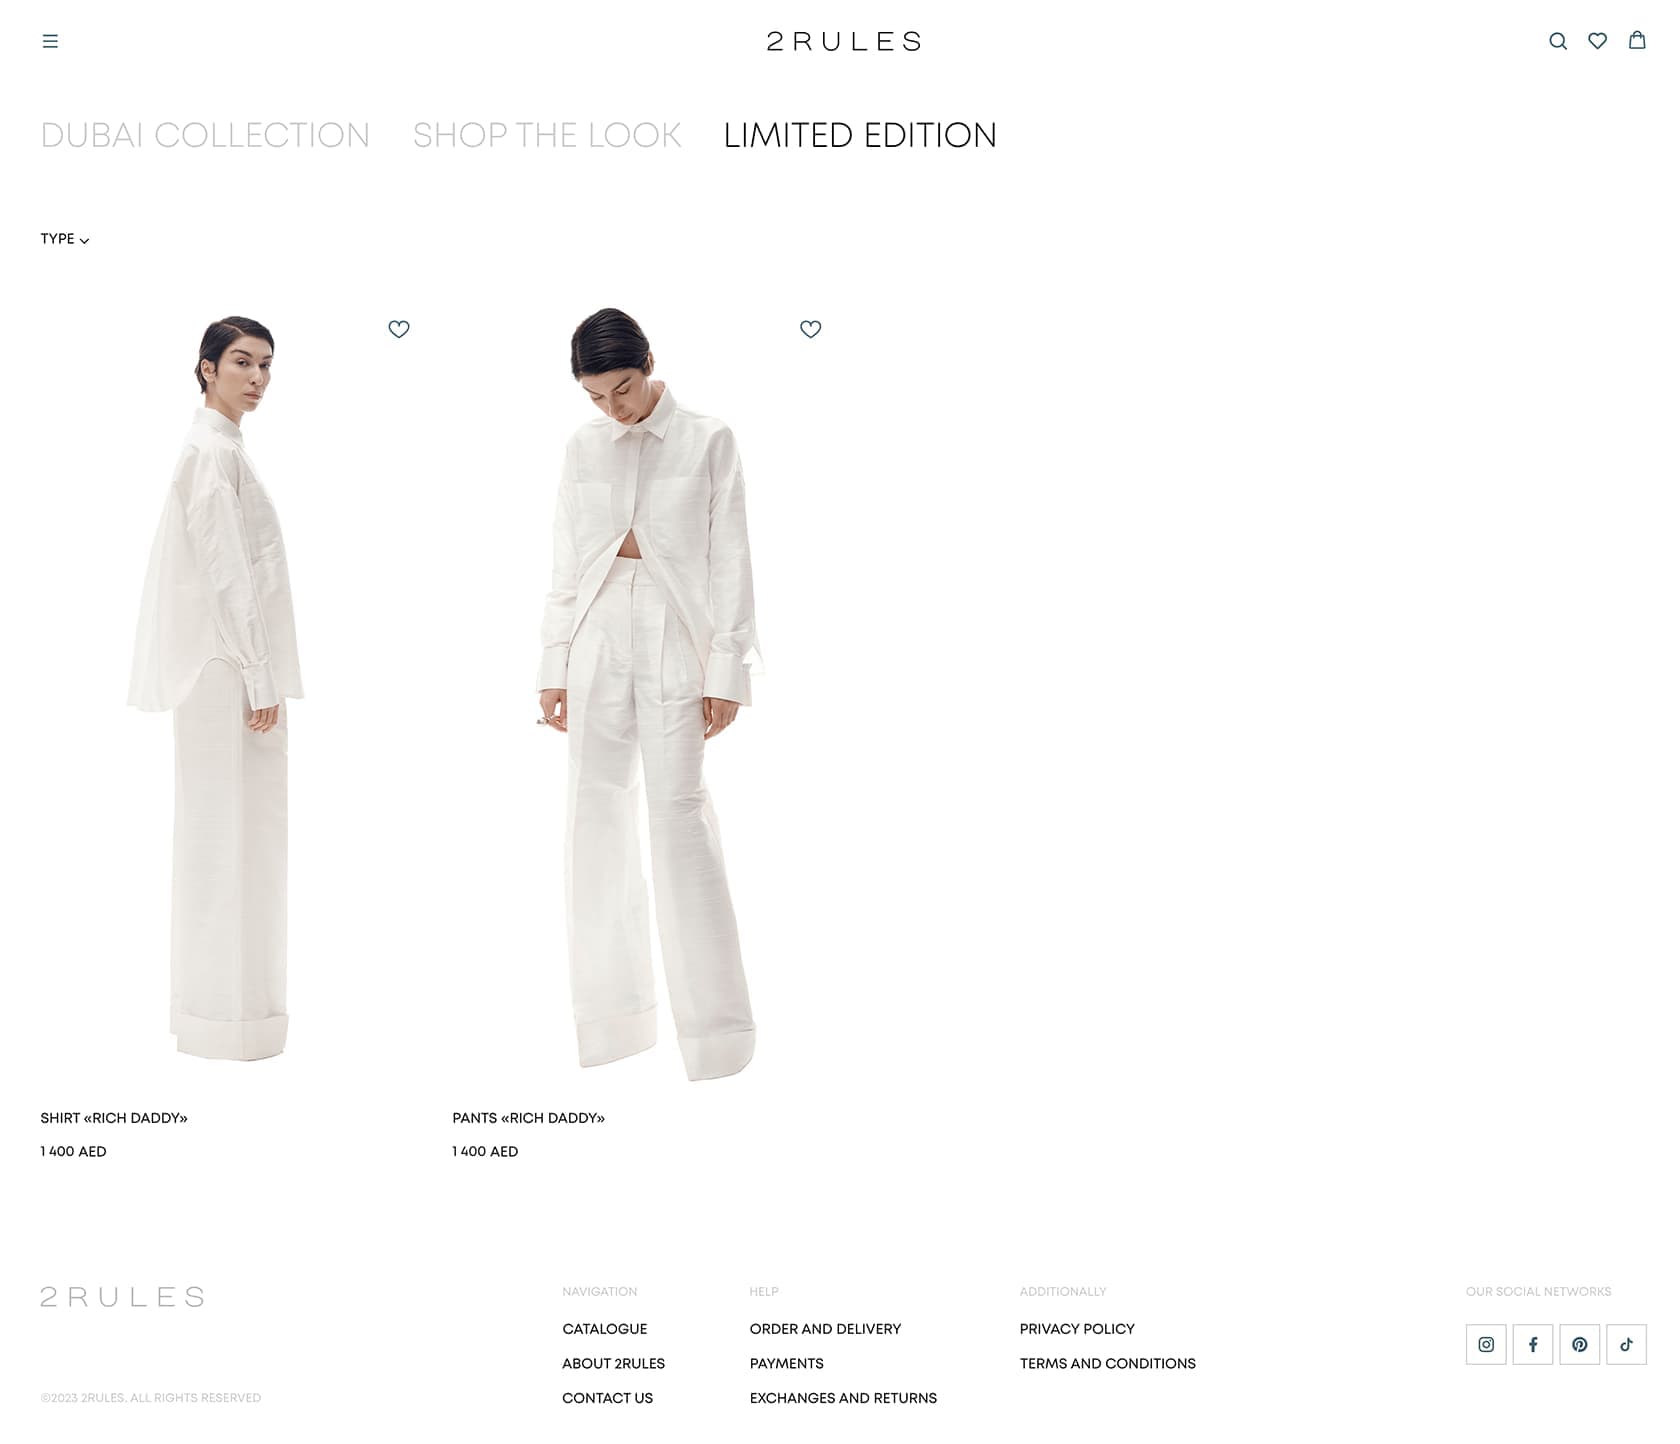The width and height of the screenshot is (1680, 1444).
Task: Expand the TYPE filter dropdown
Action: point(65,239)
